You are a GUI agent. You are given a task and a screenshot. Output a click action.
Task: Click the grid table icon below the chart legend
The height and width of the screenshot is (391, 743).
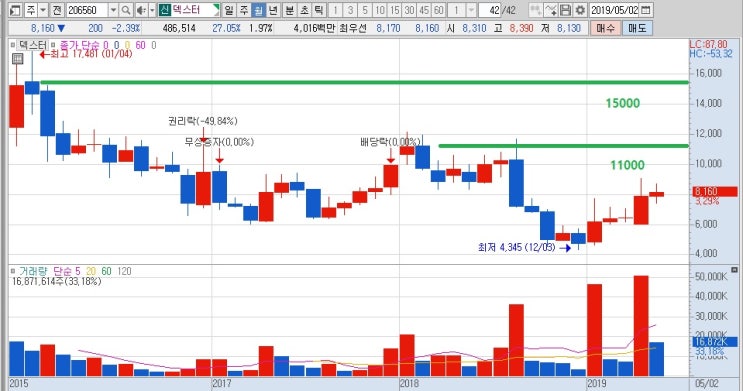(18, 59)
